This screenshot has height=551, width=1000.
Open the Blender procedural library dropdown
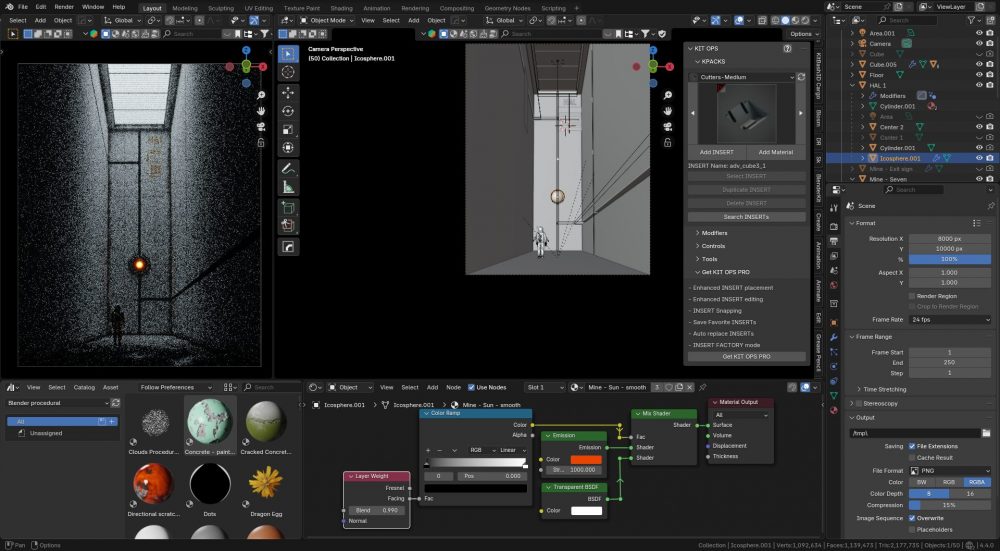point(57,403)
